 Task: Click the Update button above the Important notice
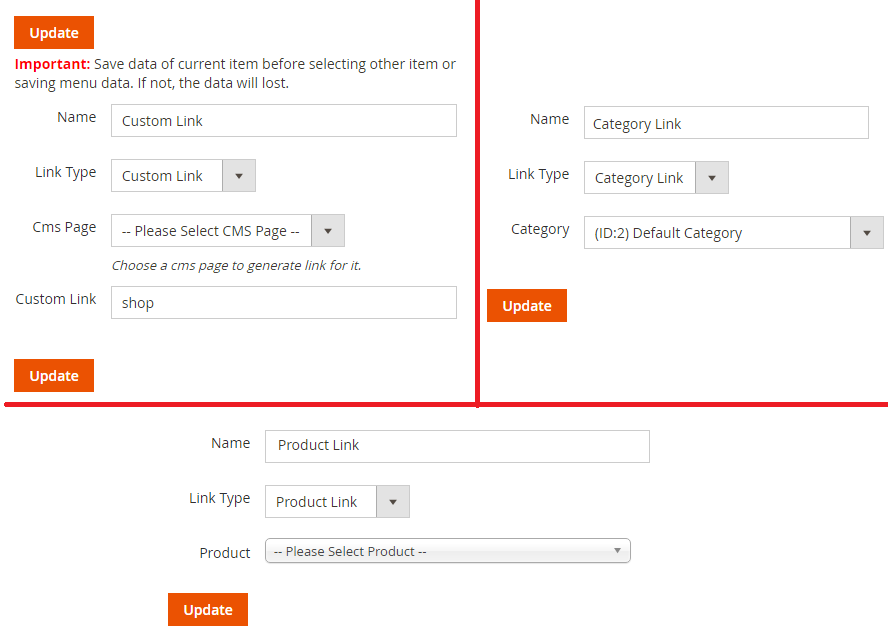[54, 33]
